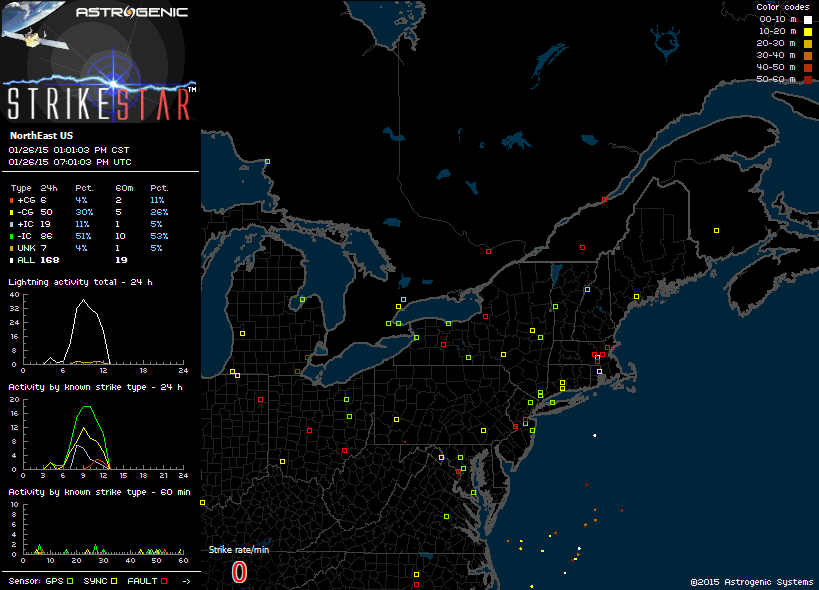Click the arrow next to the FAULT legend

(186, 581)
